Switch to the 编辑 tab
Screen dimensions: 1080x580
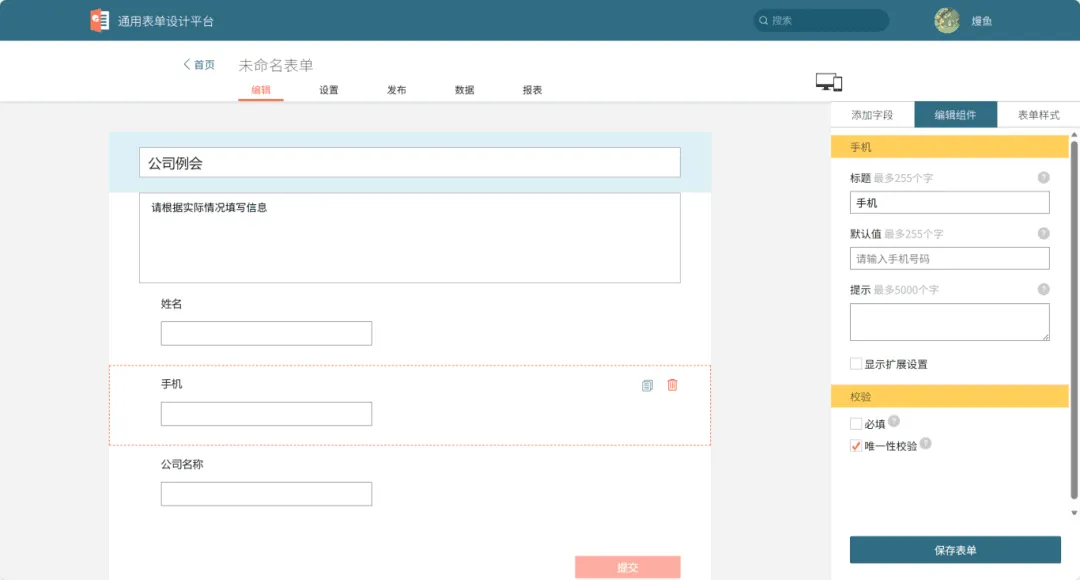coord(261,90)
